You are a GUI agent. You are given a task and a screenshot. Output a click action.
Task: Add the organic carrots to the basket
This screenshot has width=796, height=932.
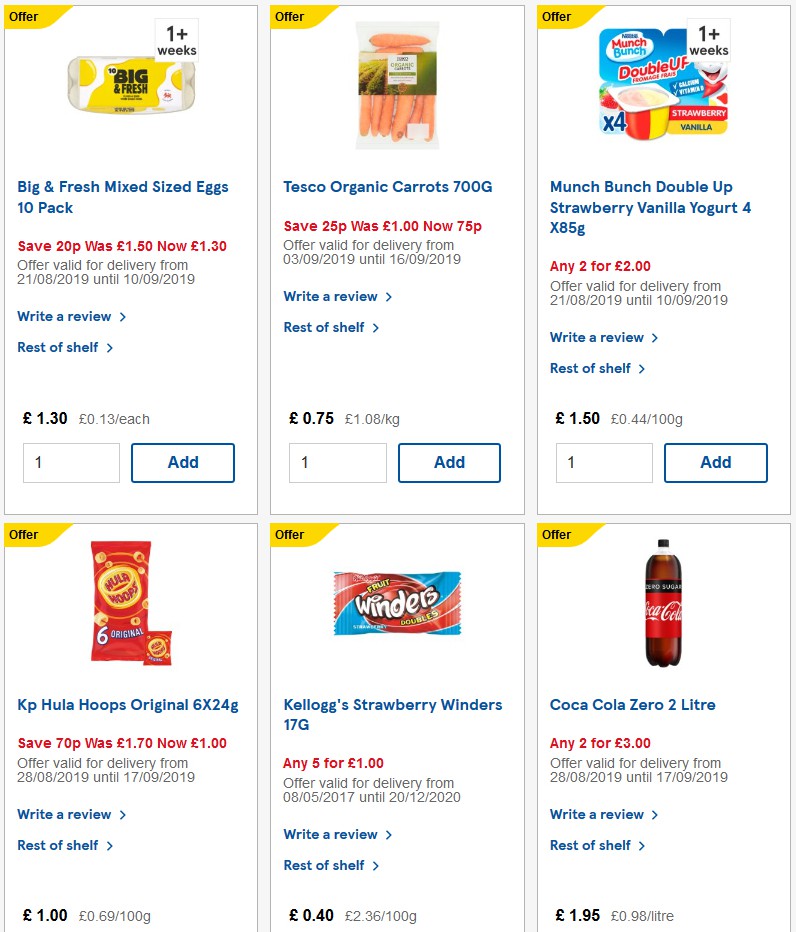point(449,462)
